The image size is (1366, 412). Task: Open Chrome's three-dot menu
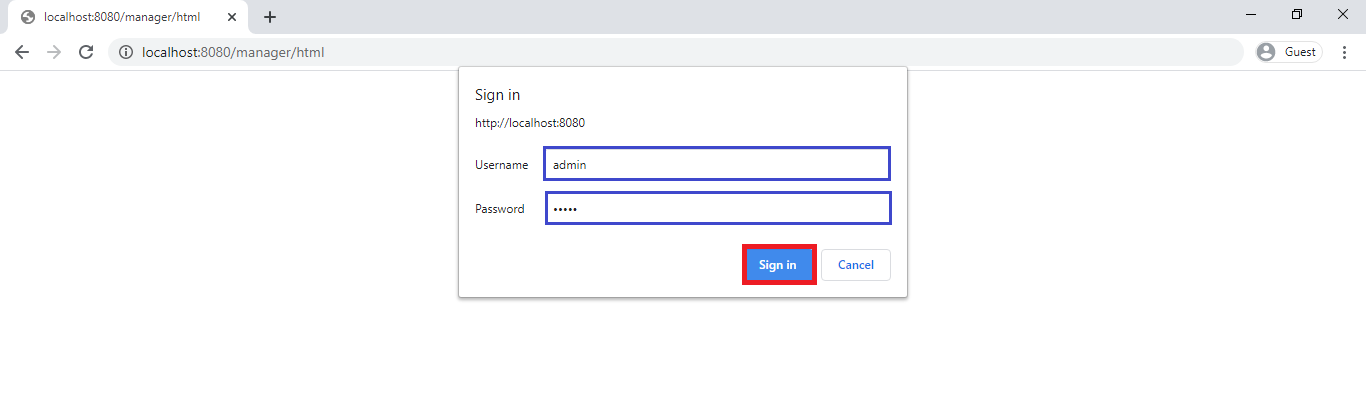click(1345, 52)
